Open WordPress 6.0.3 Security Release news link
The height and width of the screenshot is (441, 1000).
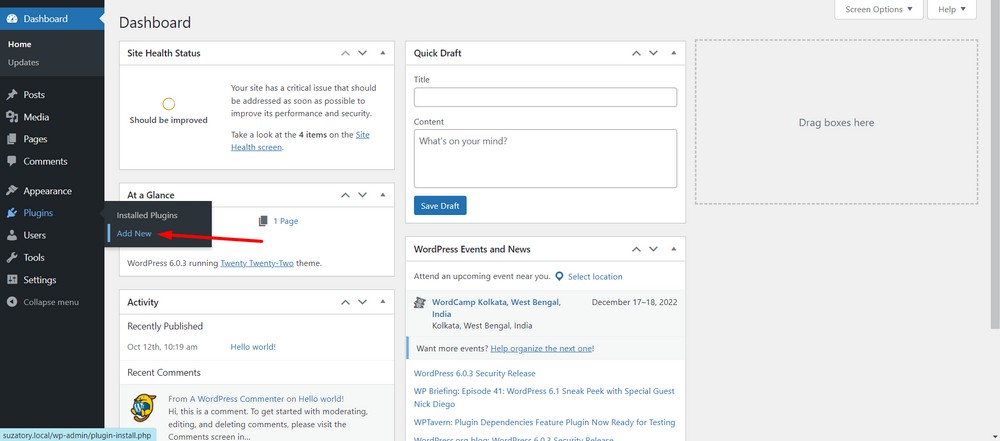coord(474,373)
